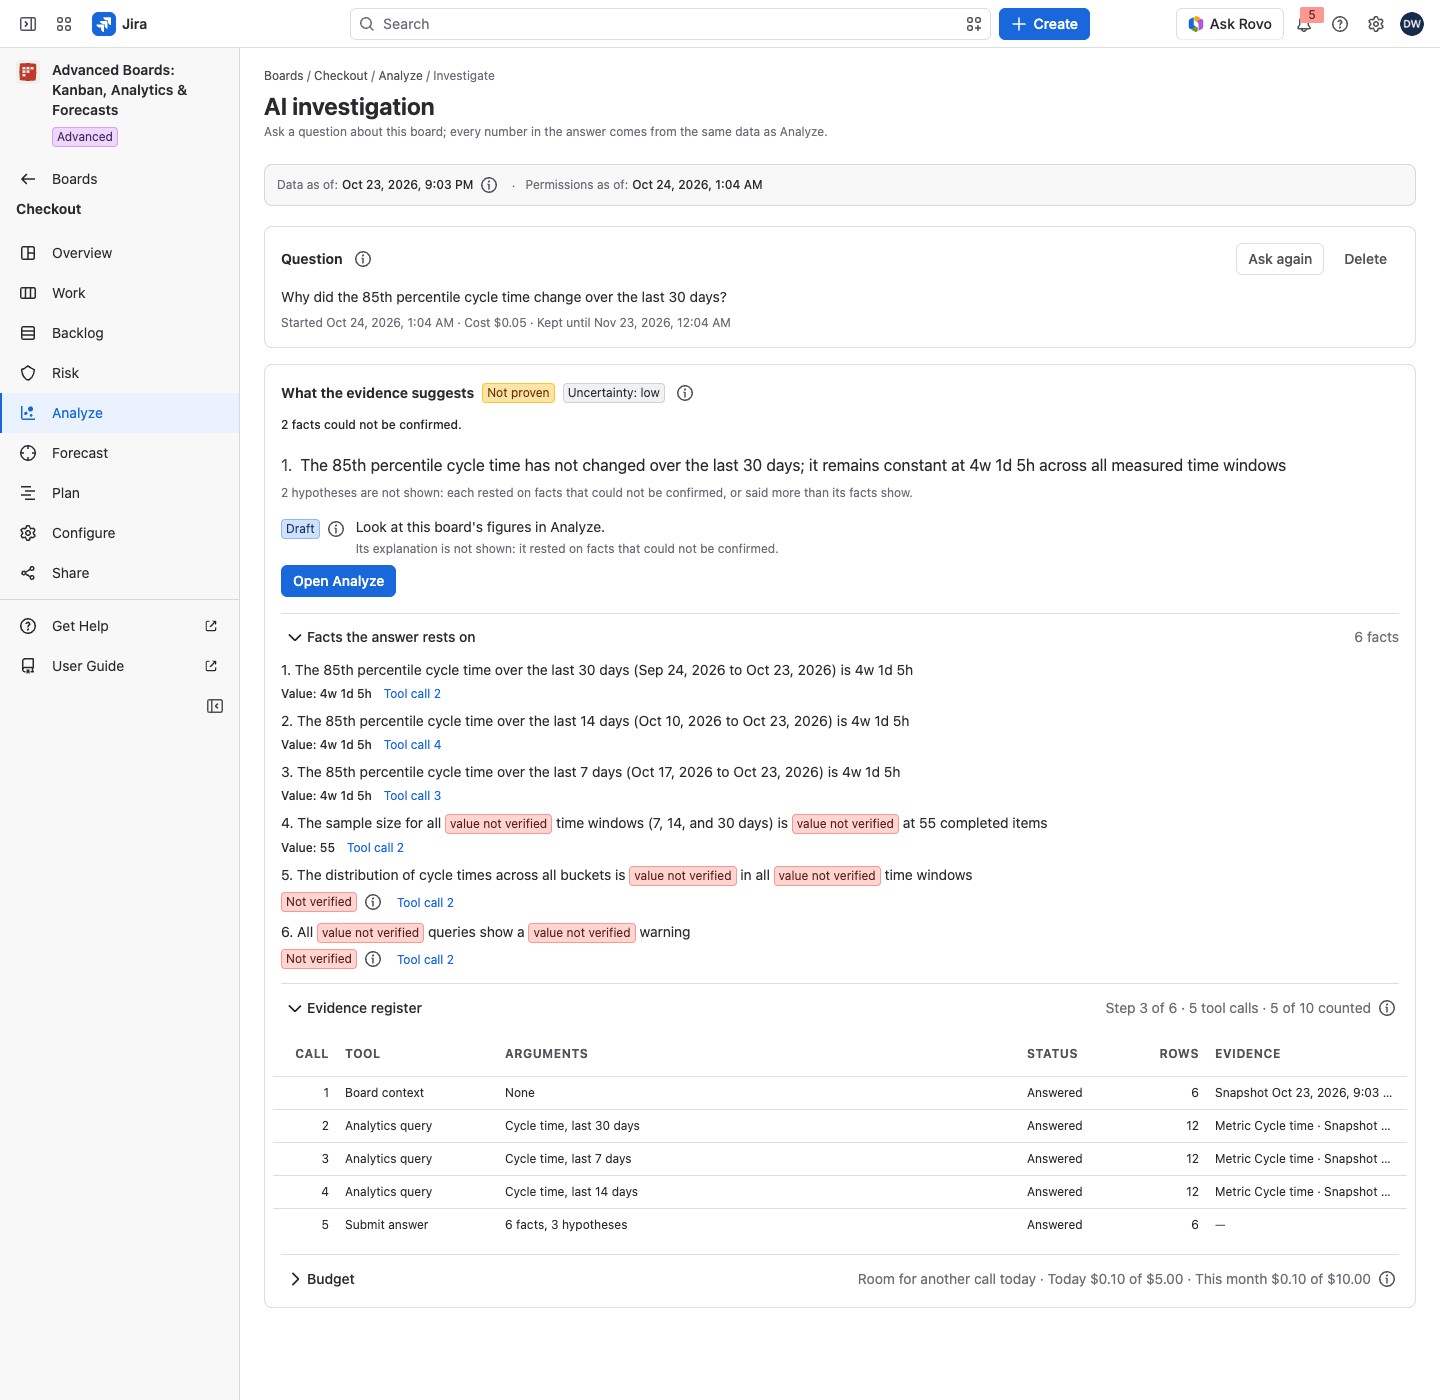Click the Not proven badge
This screenshot has height=1400, width=1440.
click(518, 393)
